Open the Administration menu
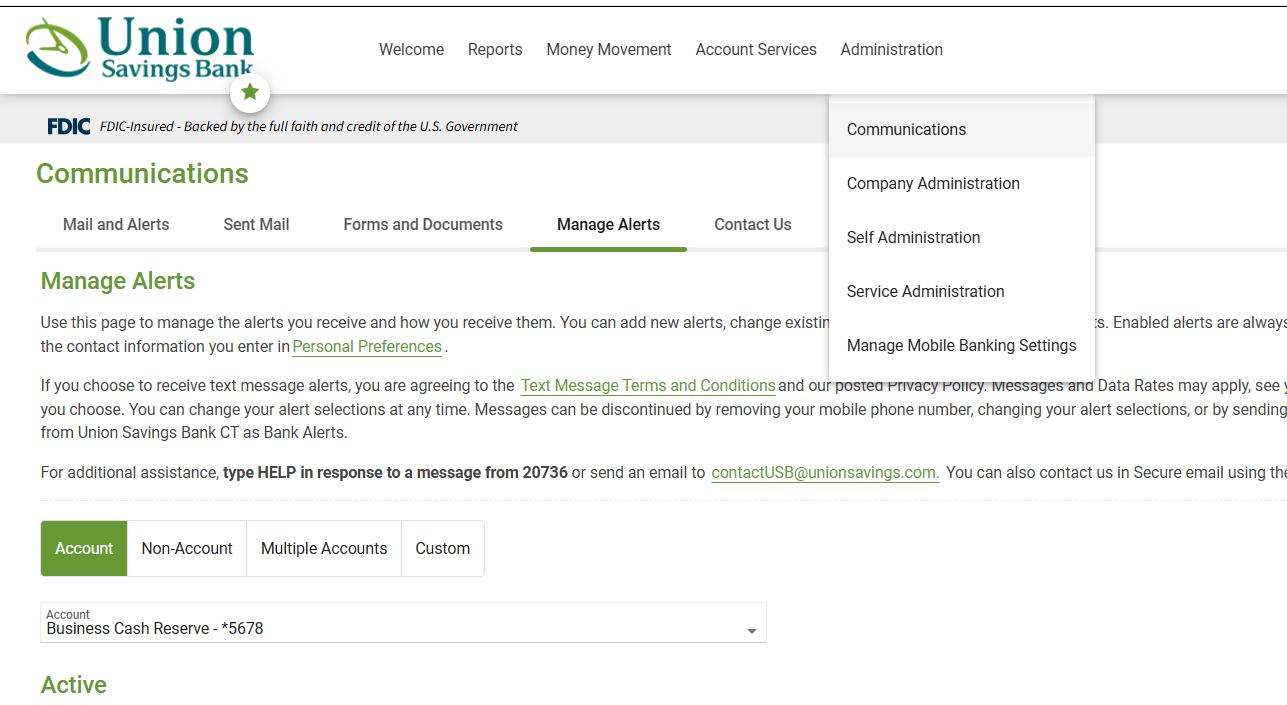Viewport: 1287px width, 705px height. (891, 49)
